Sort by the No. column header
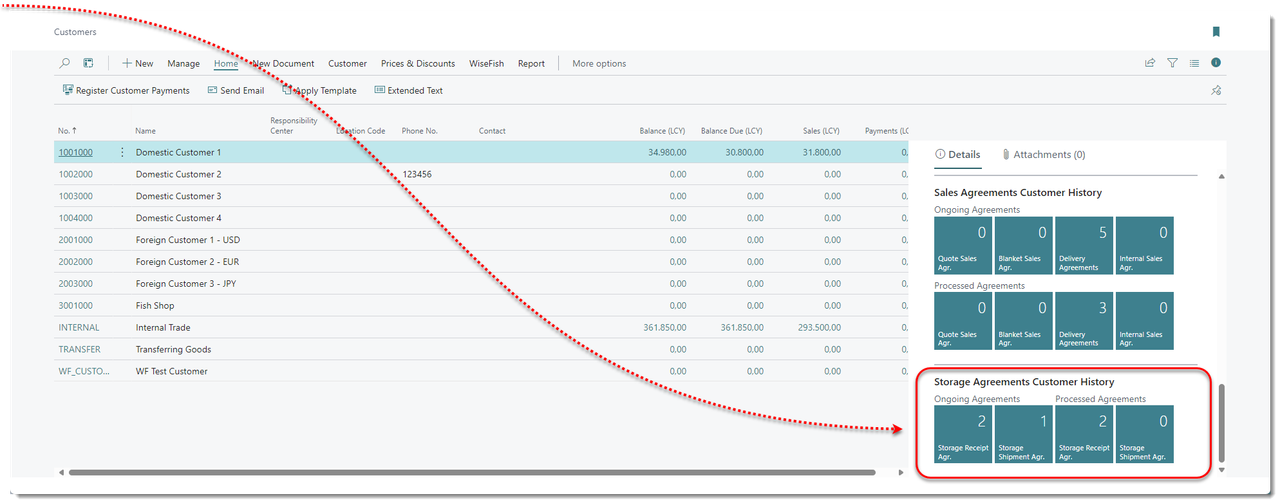 tap(64, 131)
